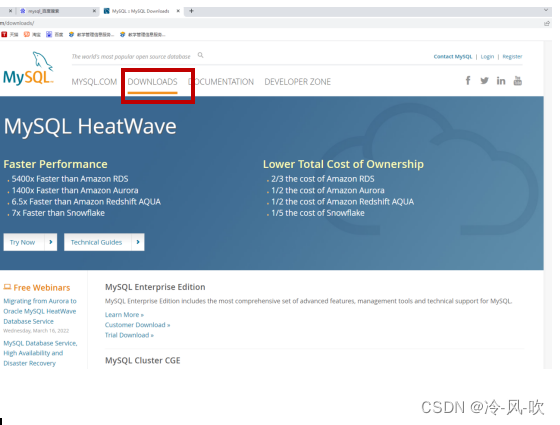560x425 pixels.
Task: Click the Technical Guides button
Action: tap(104, 242)
